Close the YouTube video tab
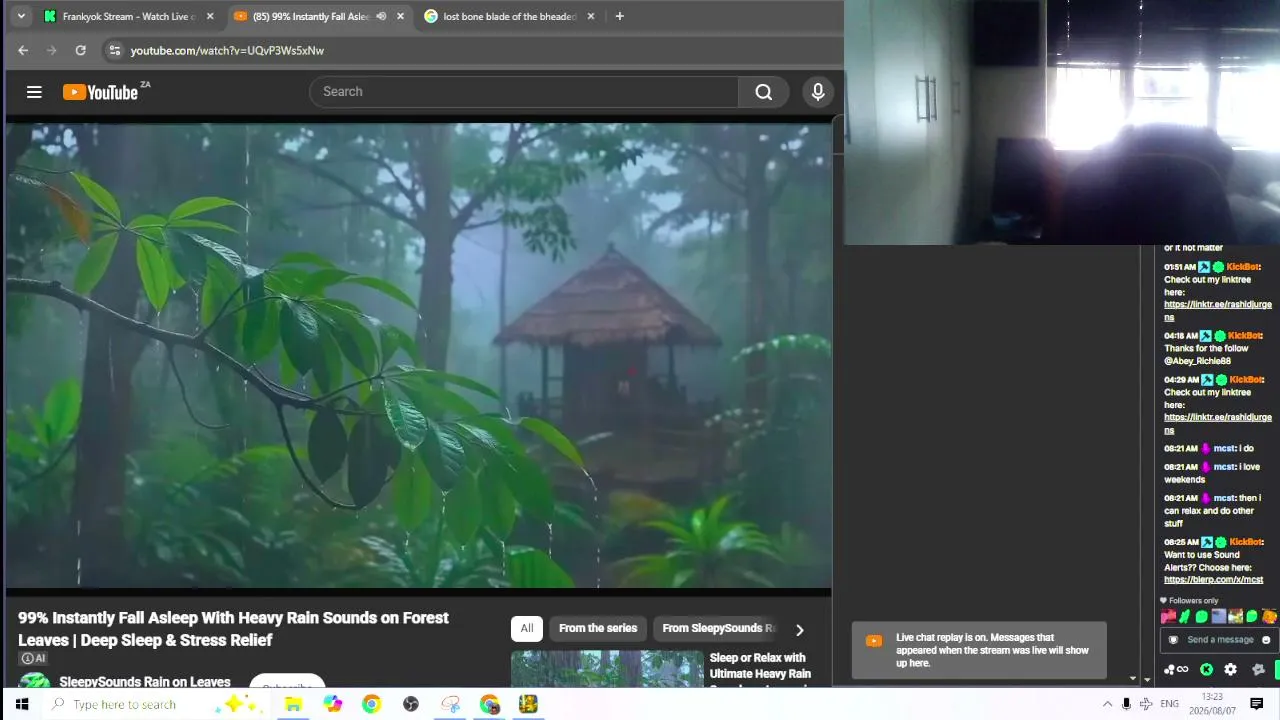The image size is (1280, 720). 401,16
